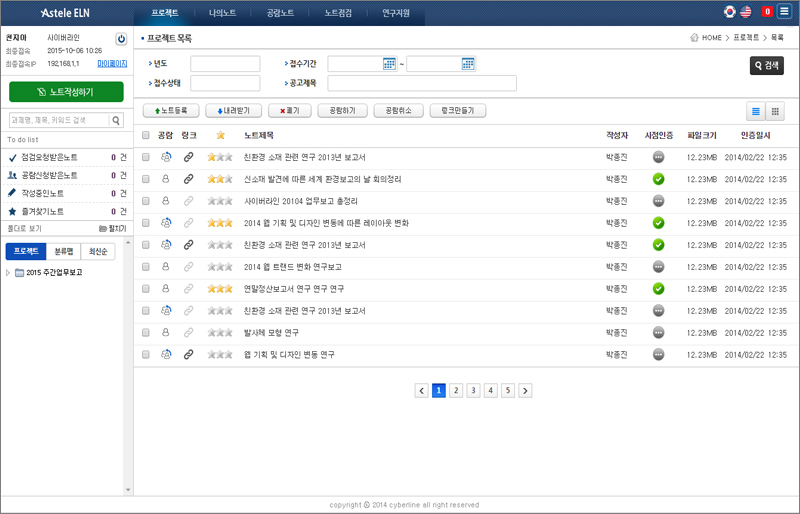
Task: Open the hamburger menu in top-right corner
Action: (784, 12)
